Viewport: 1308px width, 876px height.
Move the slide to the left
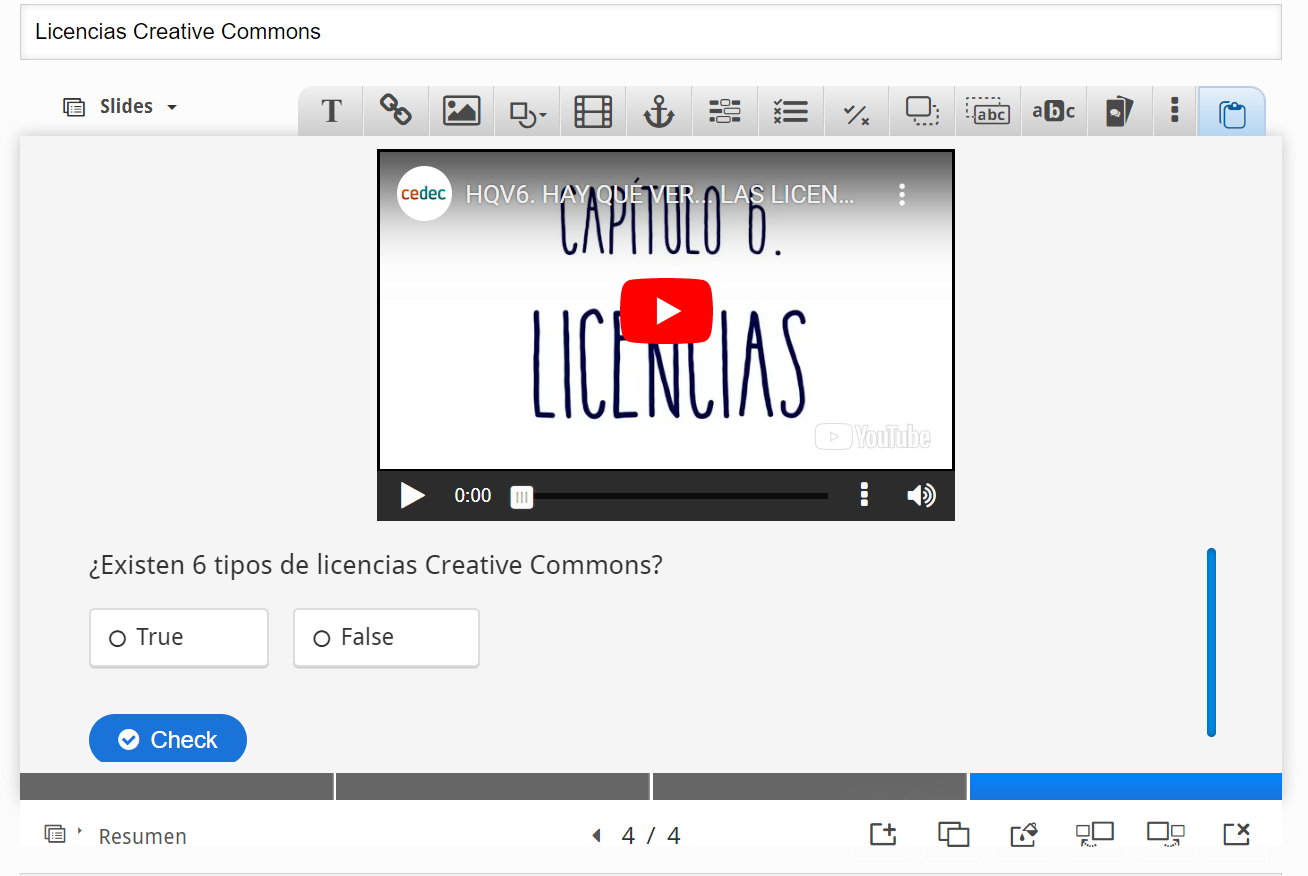point(1095,833)
